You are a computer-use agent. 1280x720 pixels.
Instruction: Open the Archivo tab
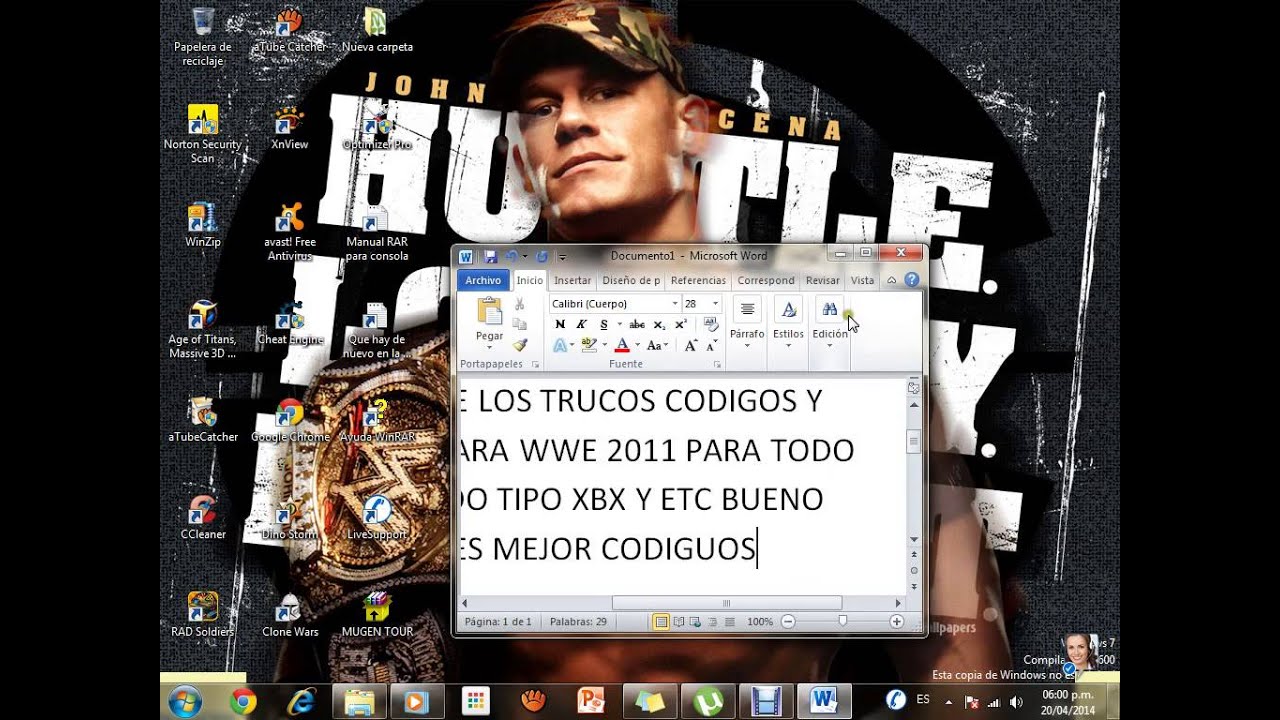[483, 281]
